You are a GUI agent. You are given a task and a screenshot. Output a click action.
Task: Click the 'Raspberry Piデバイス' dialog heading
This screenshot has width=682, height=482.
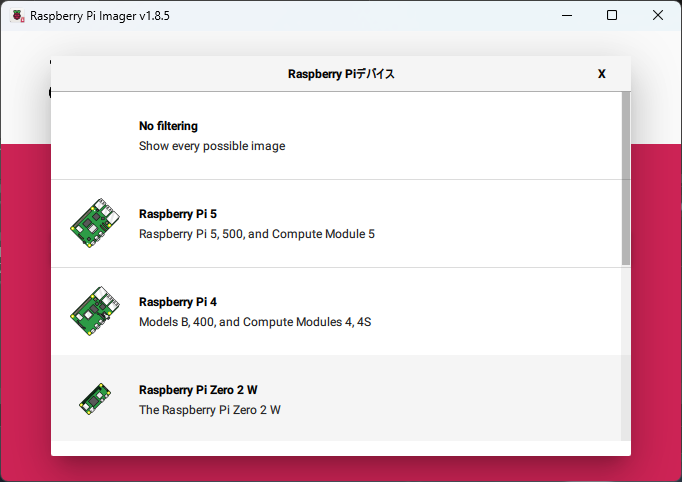(x=341, y=74)
